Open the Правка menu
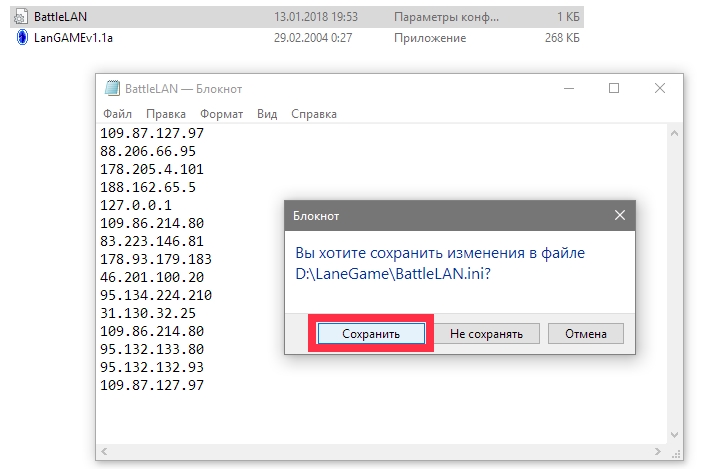Viewport: 721px width, 469px height. 166,114
